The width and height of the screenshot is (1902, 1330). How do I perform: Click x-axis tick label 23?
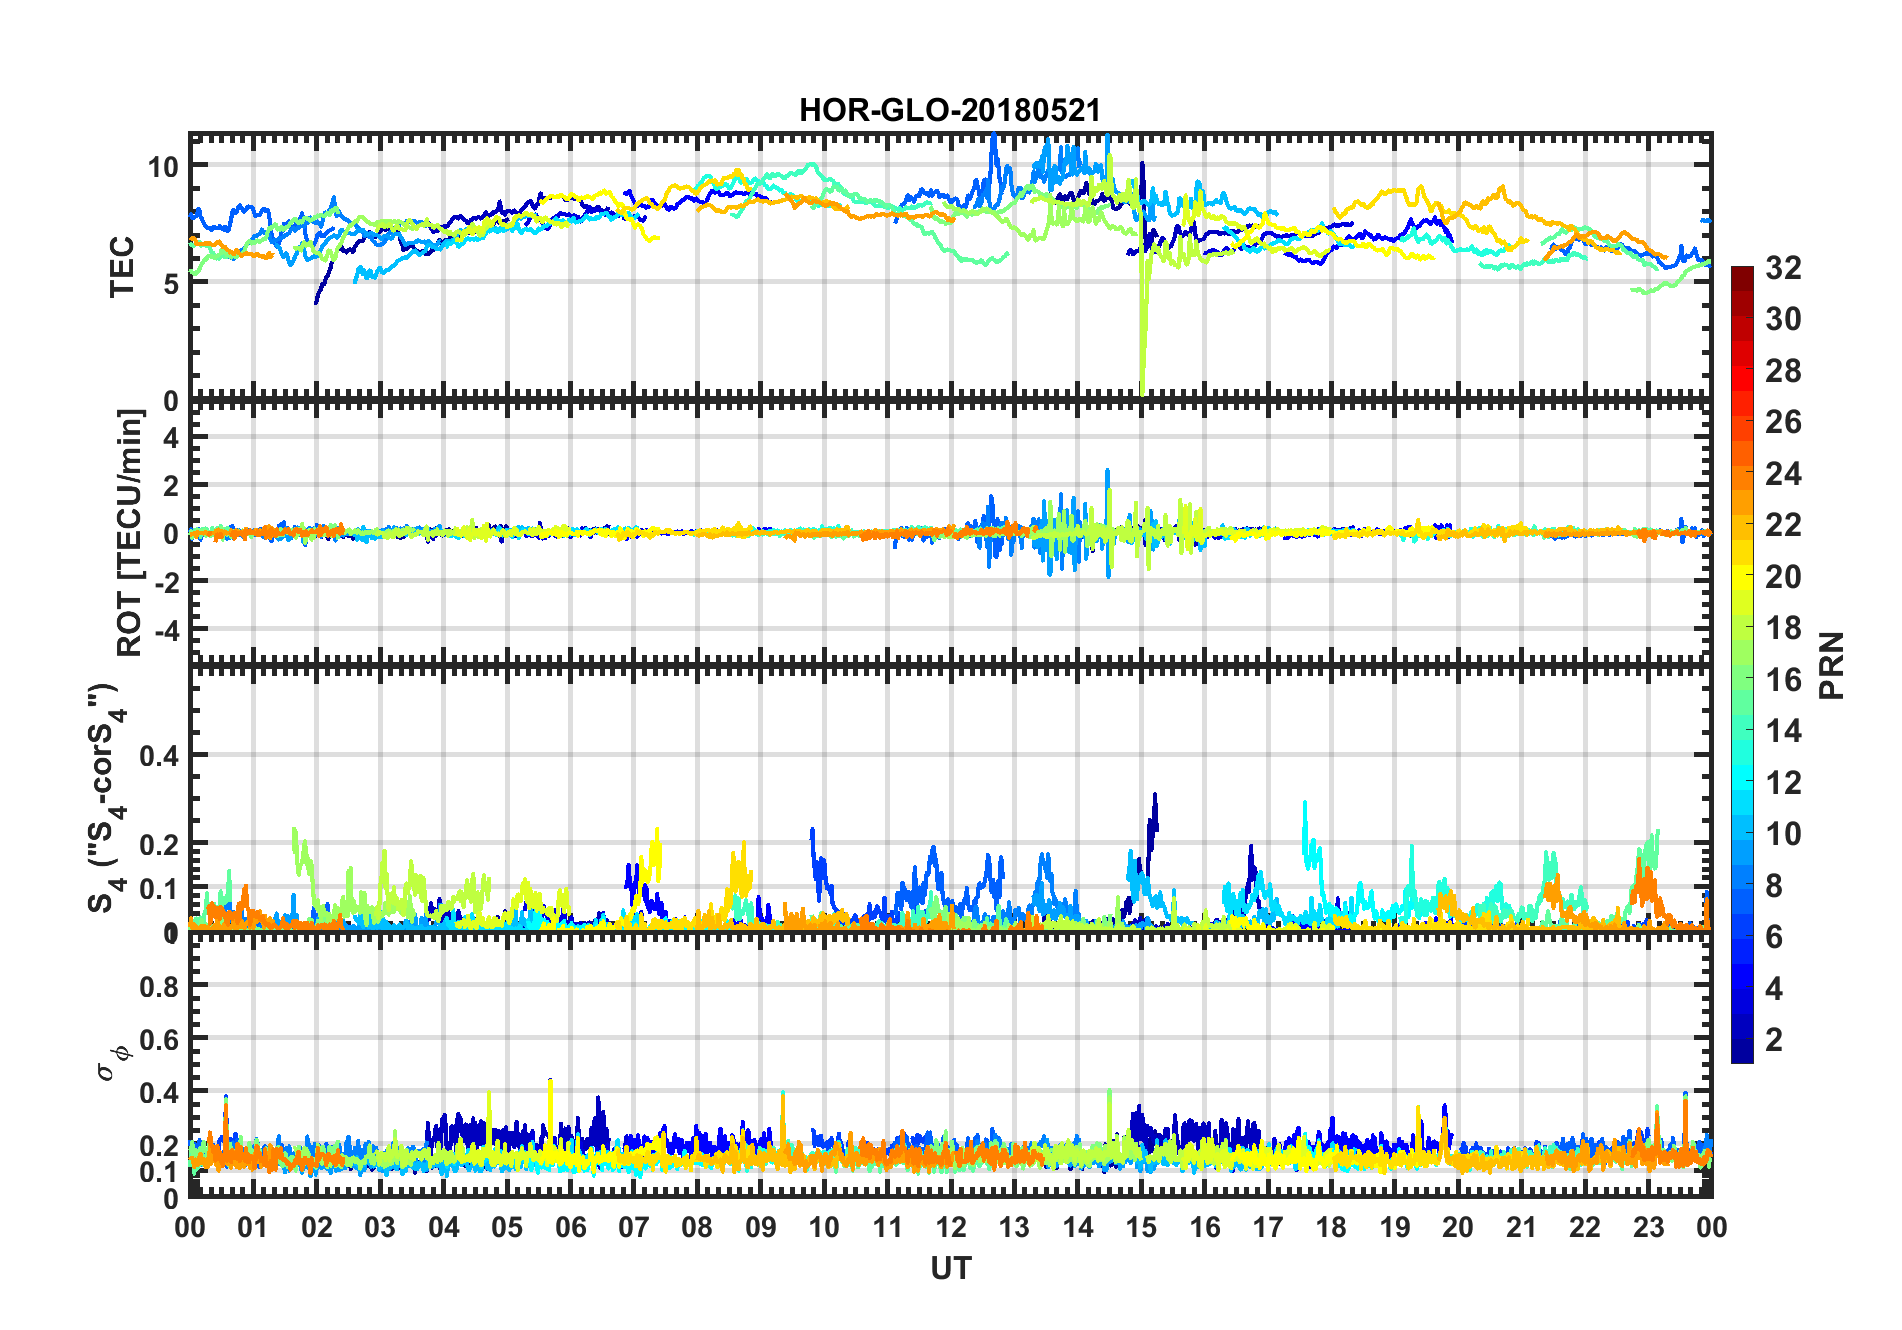pyautogui.click(x=1648, y=1227)
